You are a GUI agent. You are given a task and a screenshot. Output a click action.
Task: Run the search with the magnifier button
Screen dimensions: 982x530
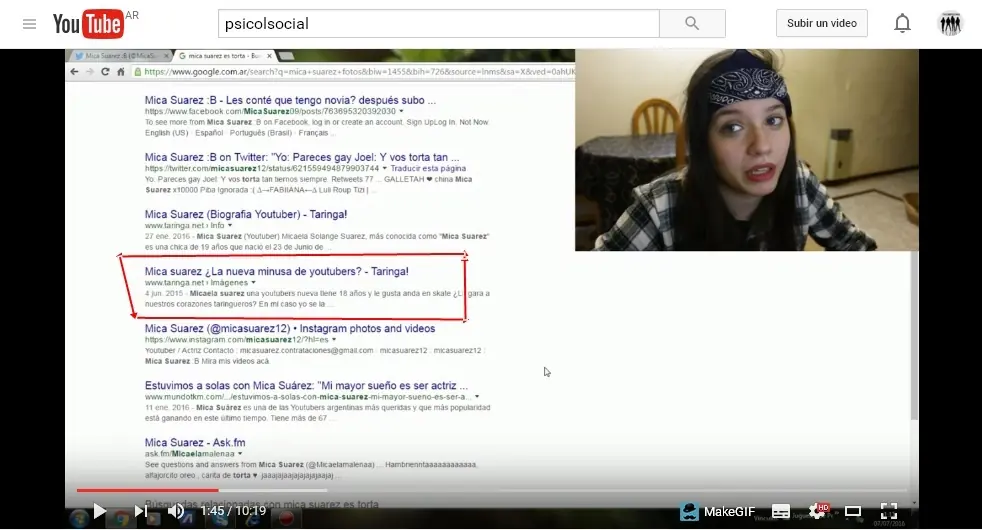[692, 24]
